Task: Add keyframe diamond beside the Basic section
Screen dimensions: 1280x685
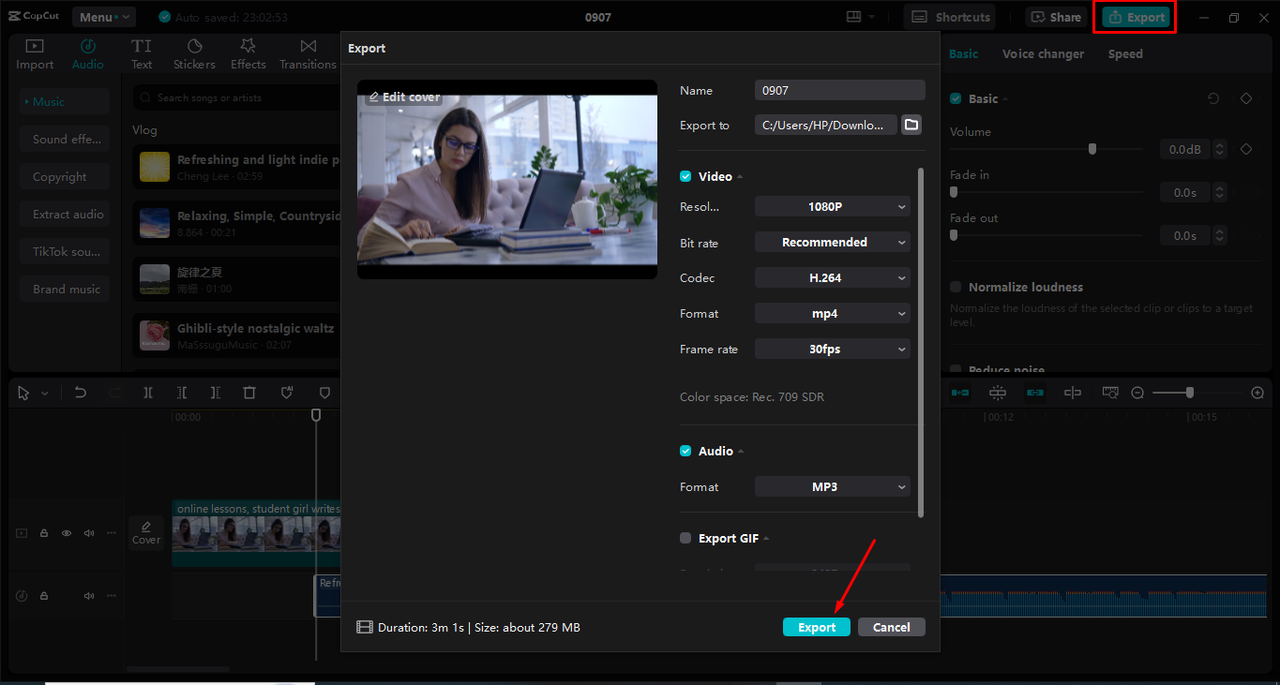Action: [x=1246, y=99]
